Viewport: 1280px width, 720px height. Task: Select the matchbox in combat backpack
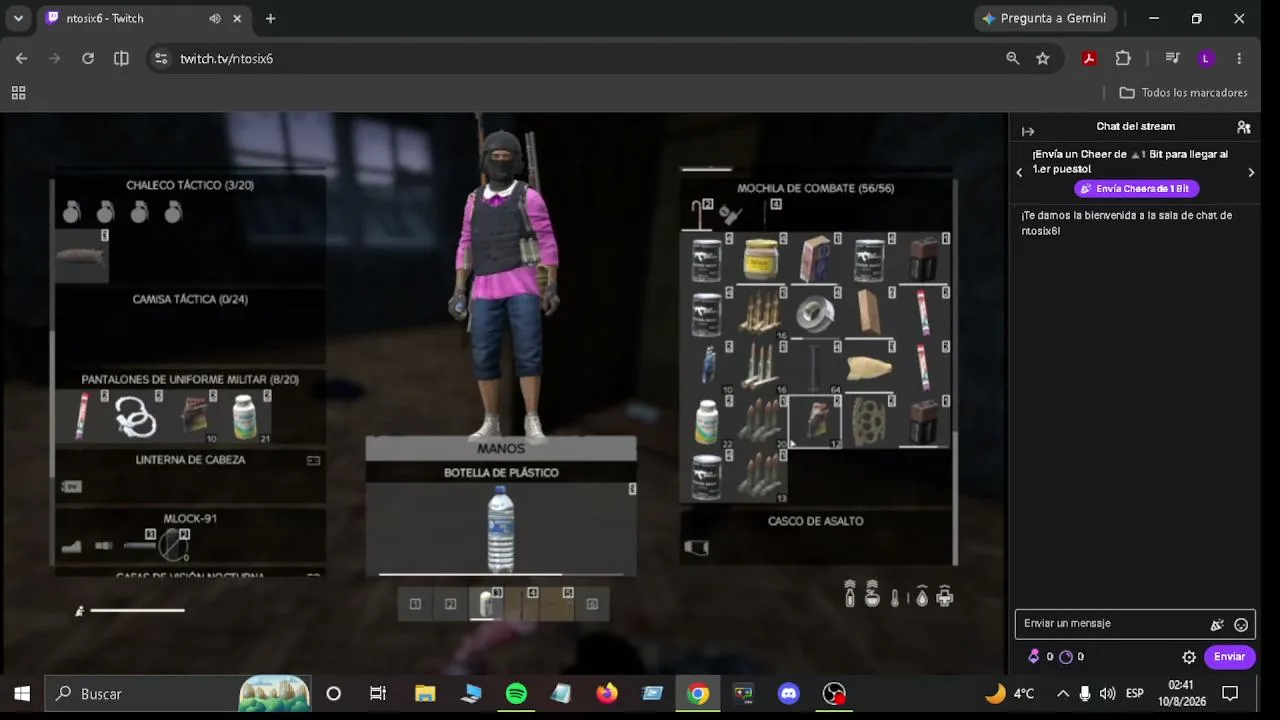coord(815,259)
